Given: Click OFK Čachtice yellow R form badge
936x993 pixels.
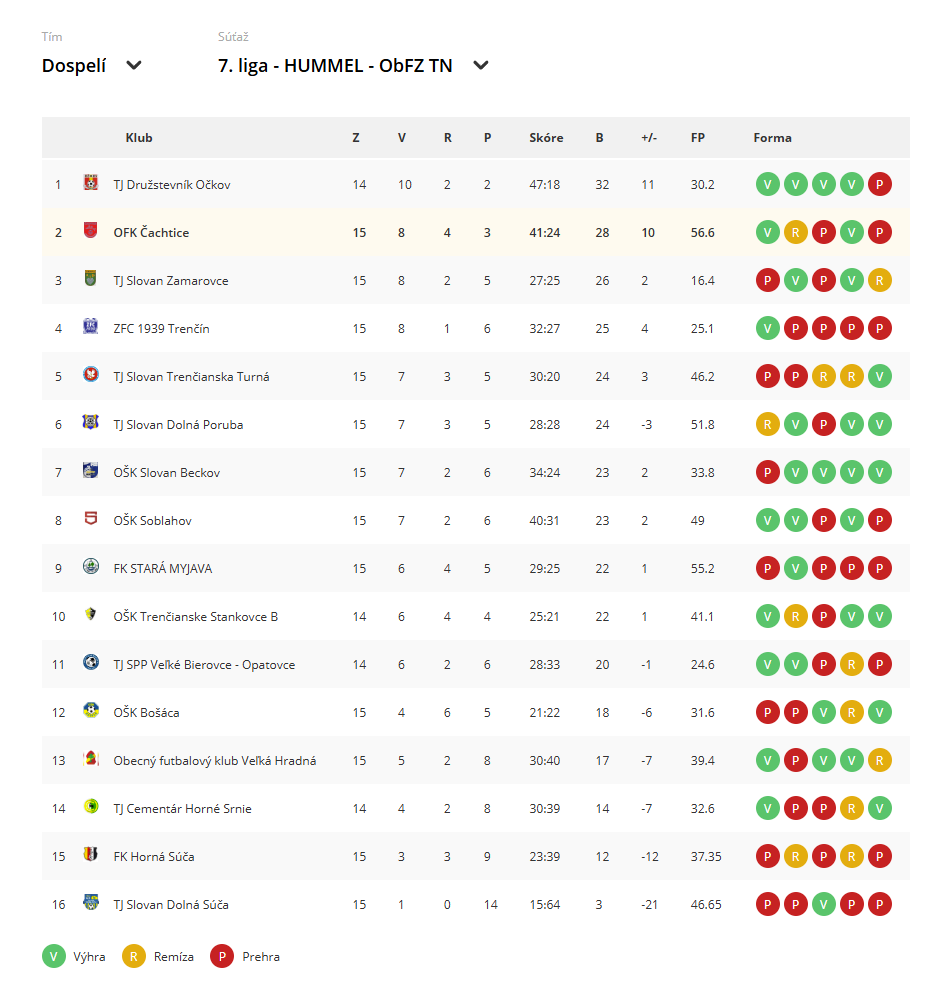Looking at the screenshot, I should pos(795,232).
